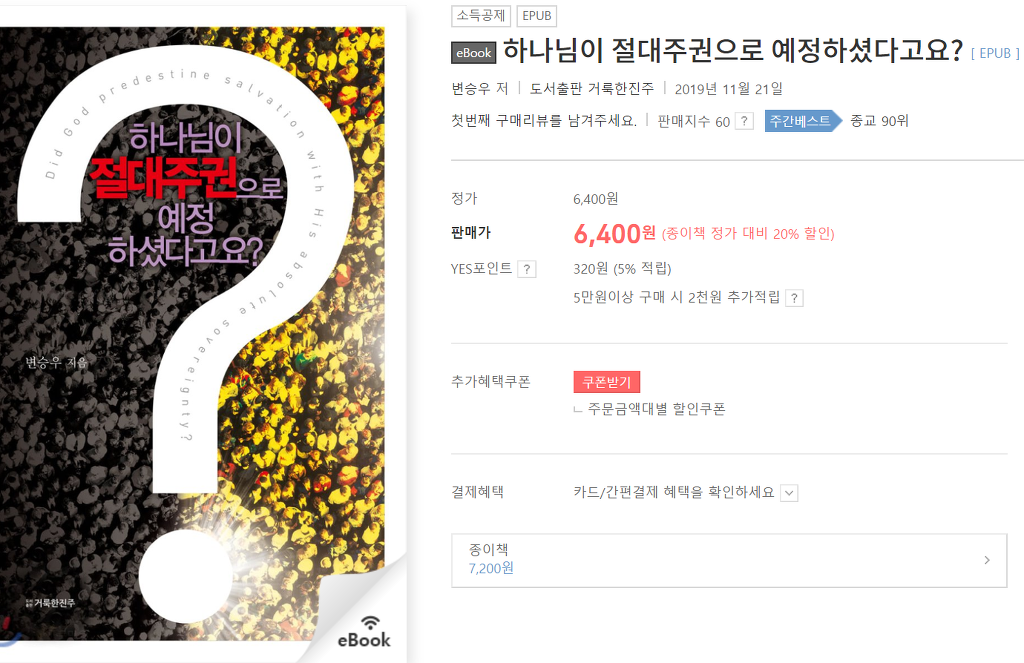Click the [ EPUB ] format link
Screen dimensions: 1024x663
point(995,53)
